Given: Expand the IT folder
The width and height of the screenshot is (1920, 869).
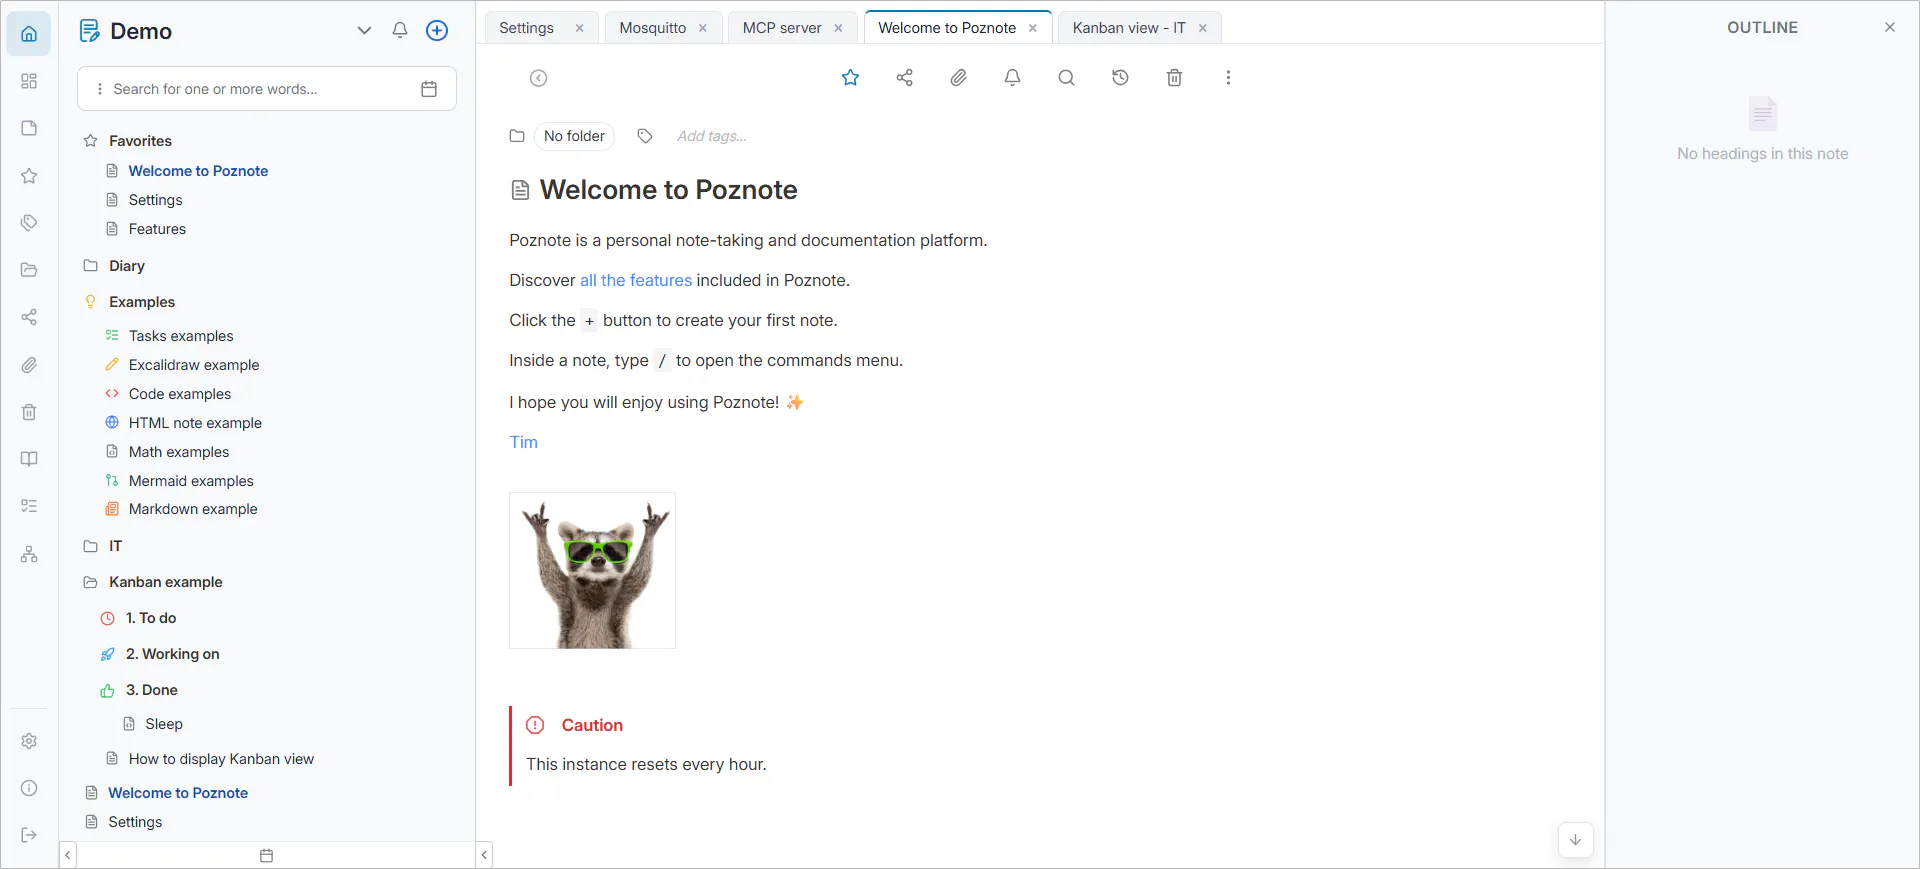Looking at the screenshot, I should [x=115, y=546].
